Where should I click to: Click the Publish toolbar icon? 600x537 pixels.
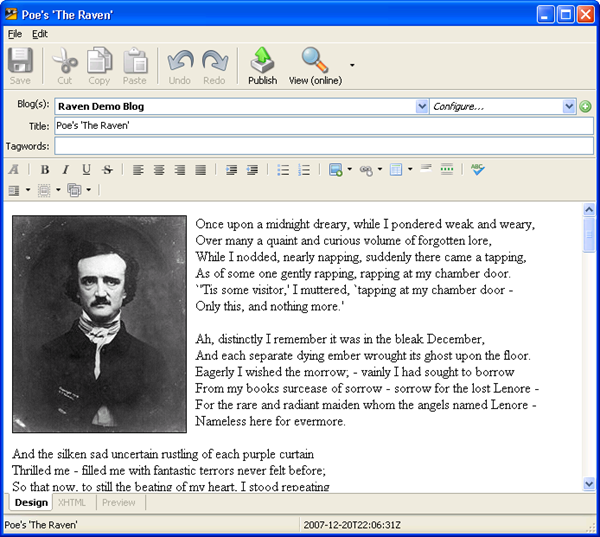pyautogui.click(x=262, y=65)
